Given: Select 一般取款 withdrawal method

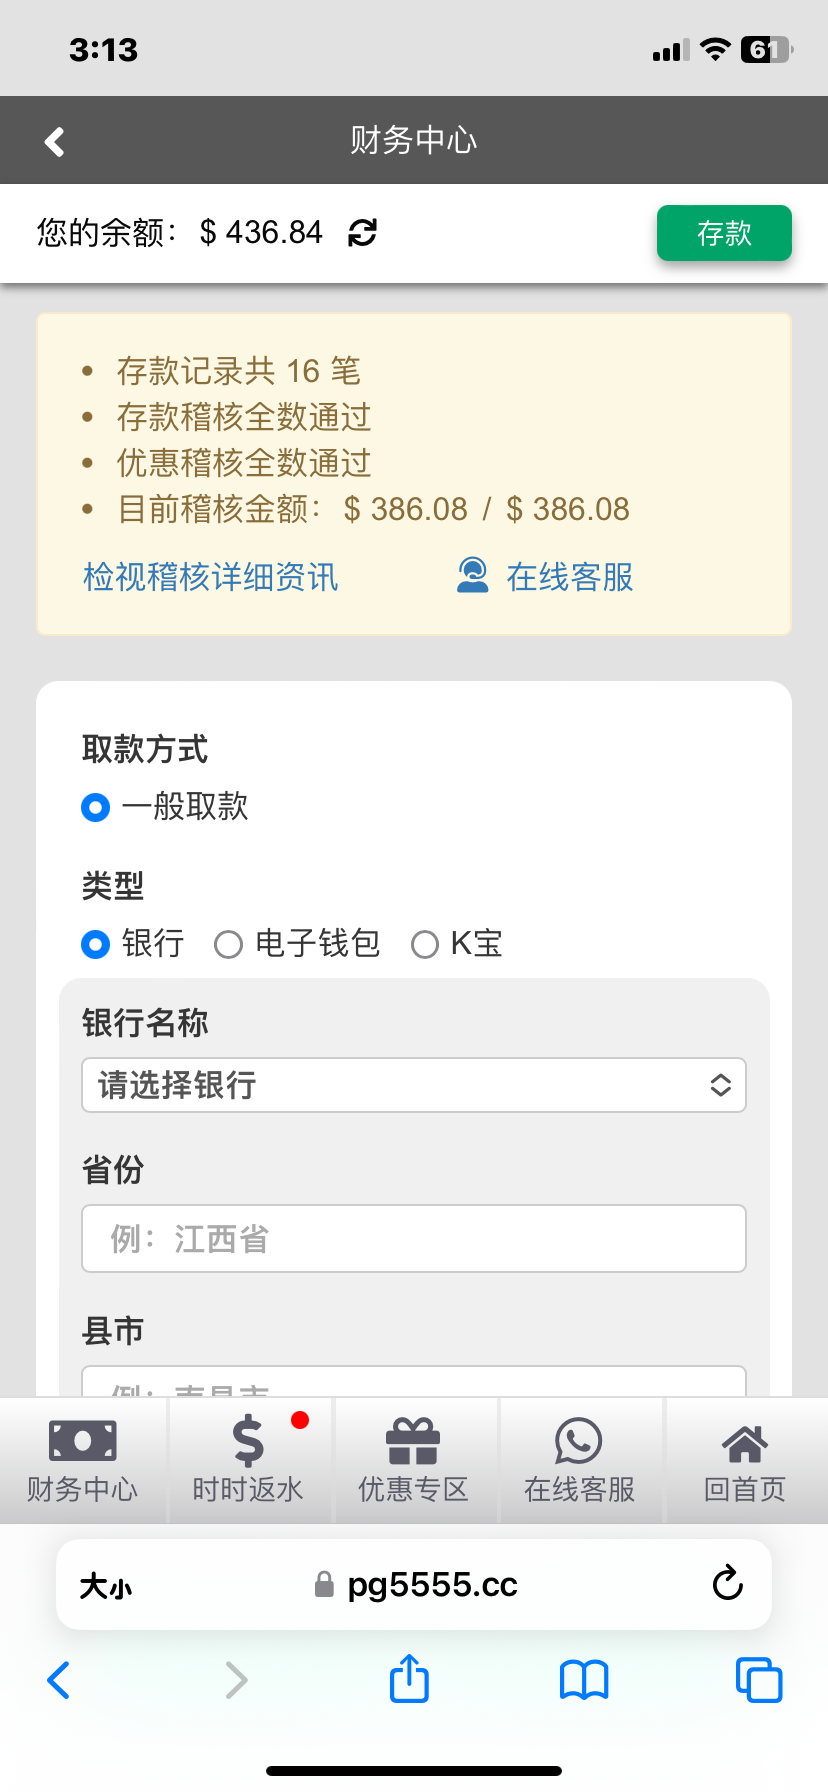Looking at the screenshot, I should coord(96,807).
